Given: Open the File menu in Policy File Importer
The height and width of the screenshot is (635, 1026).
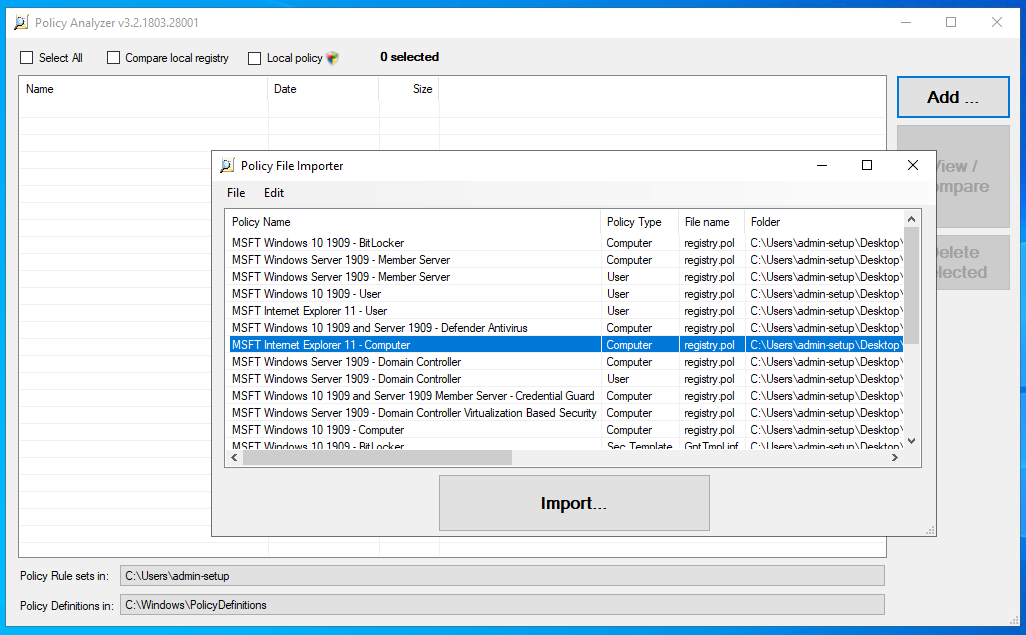Looking at the screenshot, I should (x=236, y=193).
